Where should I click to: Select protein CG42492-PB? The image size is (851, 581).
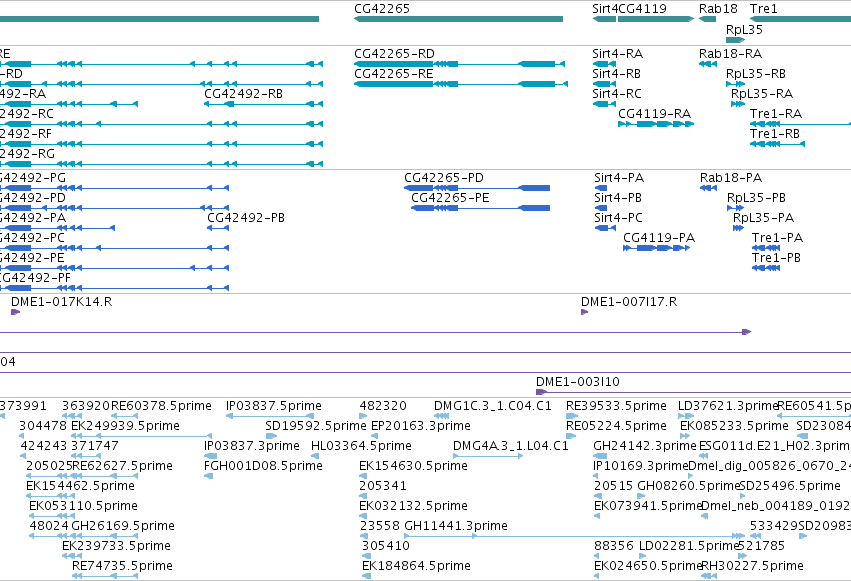click(218, 228)
